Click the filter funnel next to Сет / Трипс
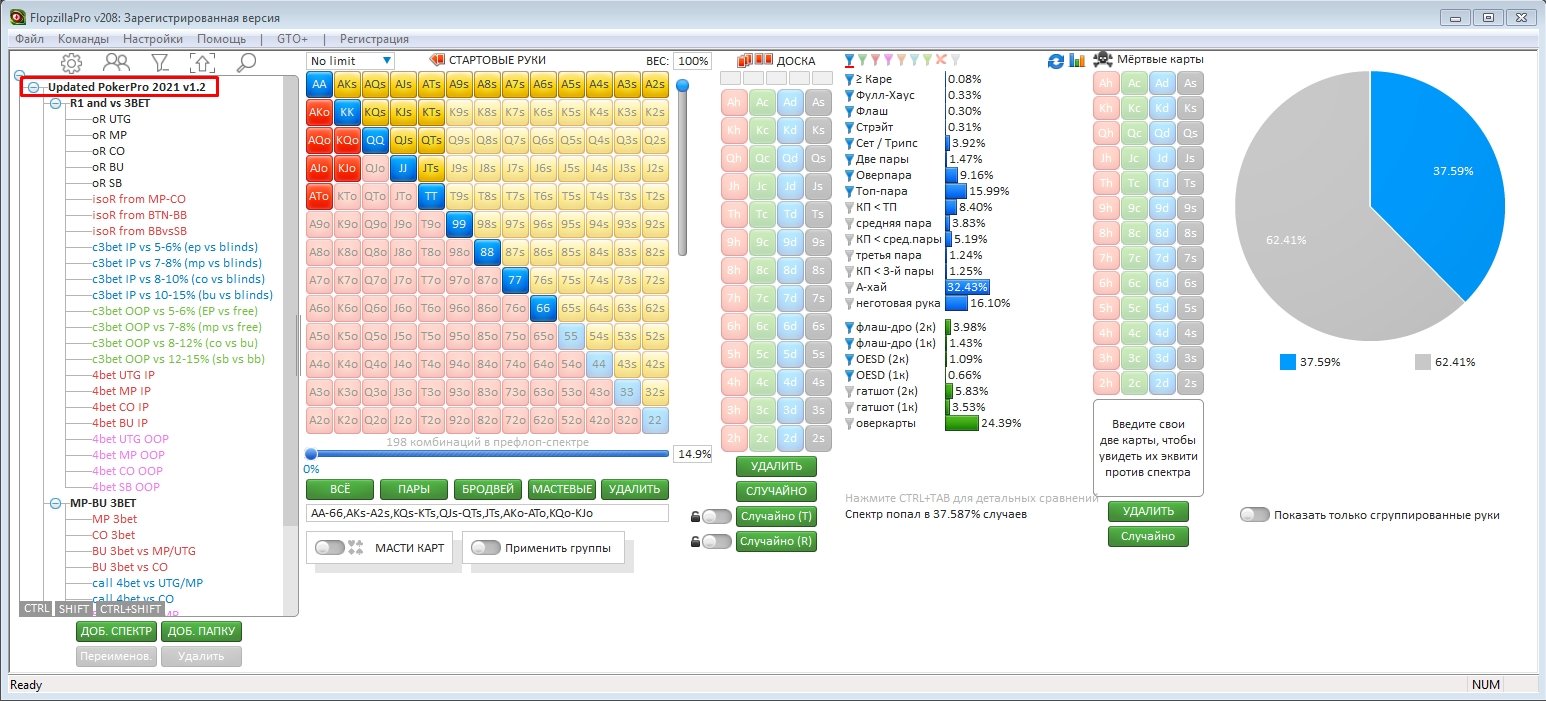Screen dimensions: 1546x701 pos(850,143)
